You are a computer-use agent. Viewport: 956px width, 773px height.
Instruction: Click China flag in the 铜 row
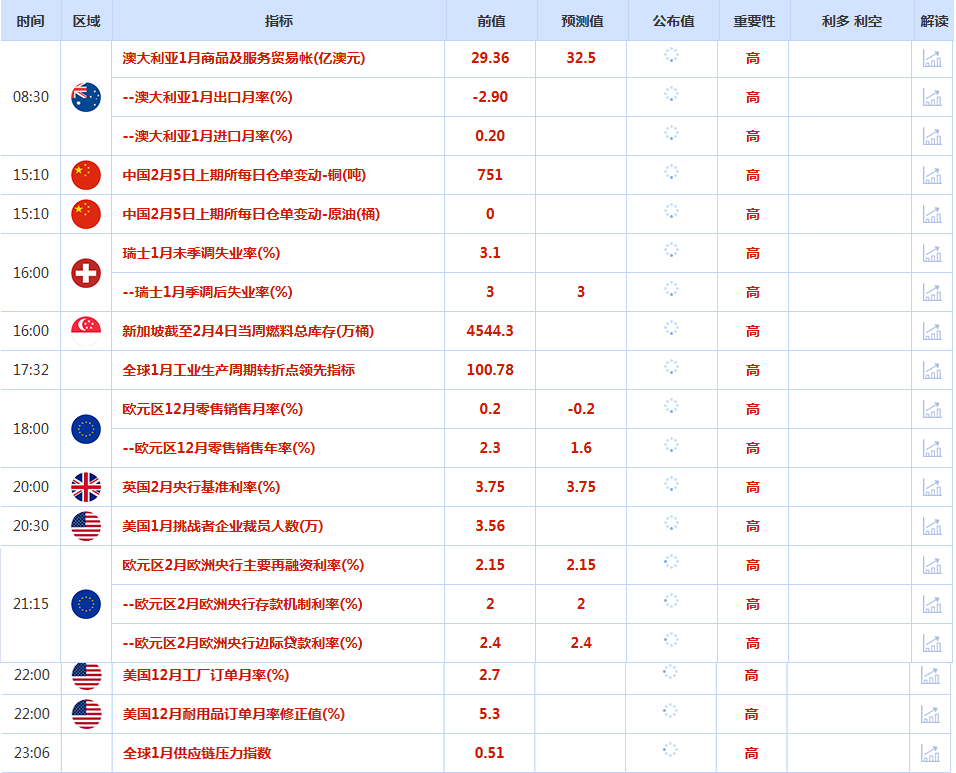click(x=86, y=175)
